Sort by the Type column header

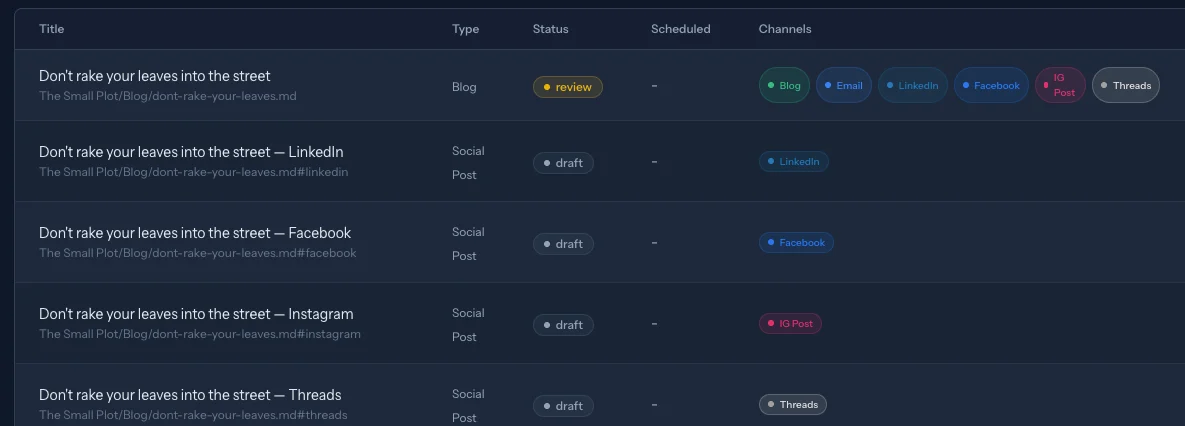[x=466, y=29]
